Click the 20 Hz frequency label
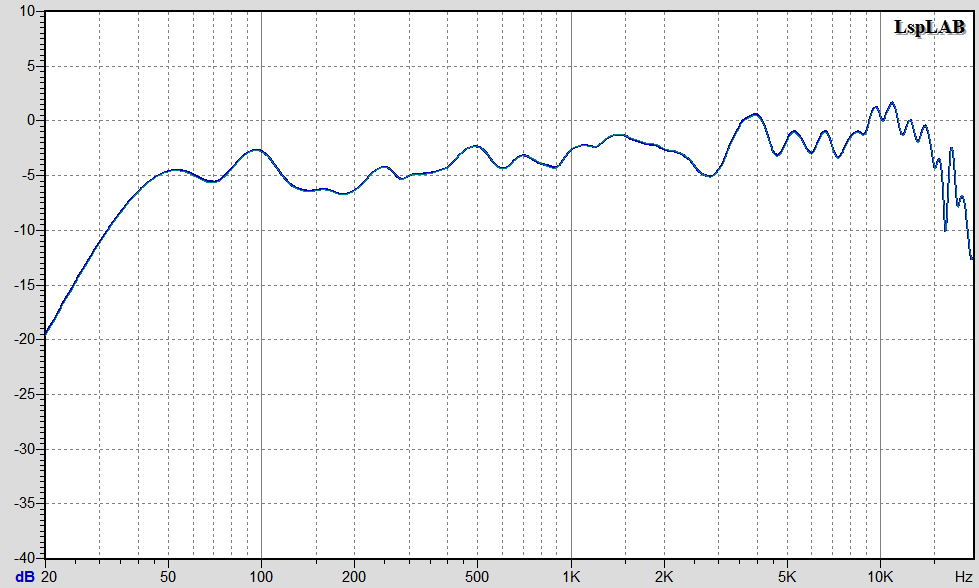Screen dimensions: 979x588 pyautogui.click(x=49, y=577)
